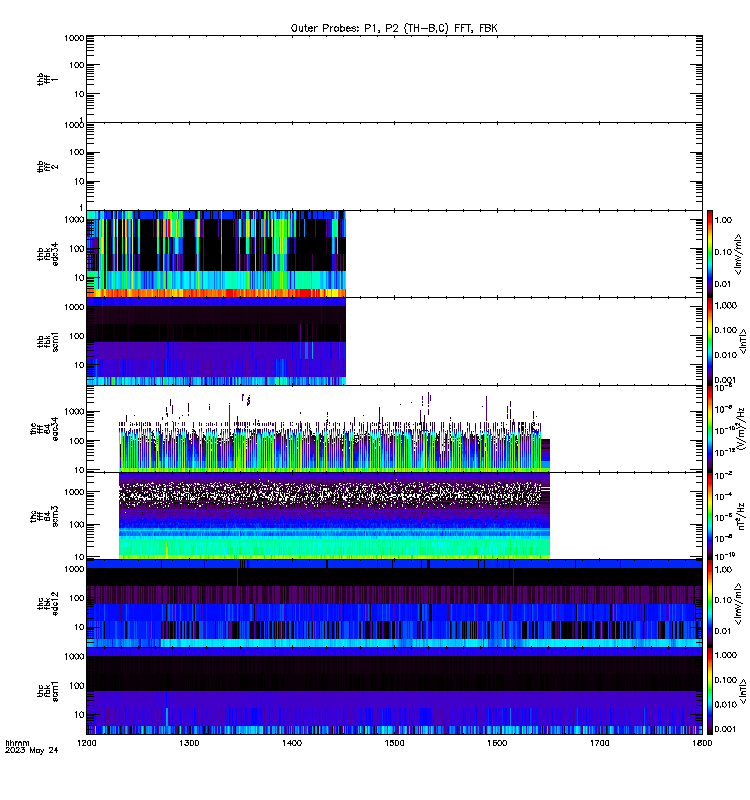Click the 1000 y-axis tick of thc fff eac34
The image size is (750, 800).
(x=74, y=412)
